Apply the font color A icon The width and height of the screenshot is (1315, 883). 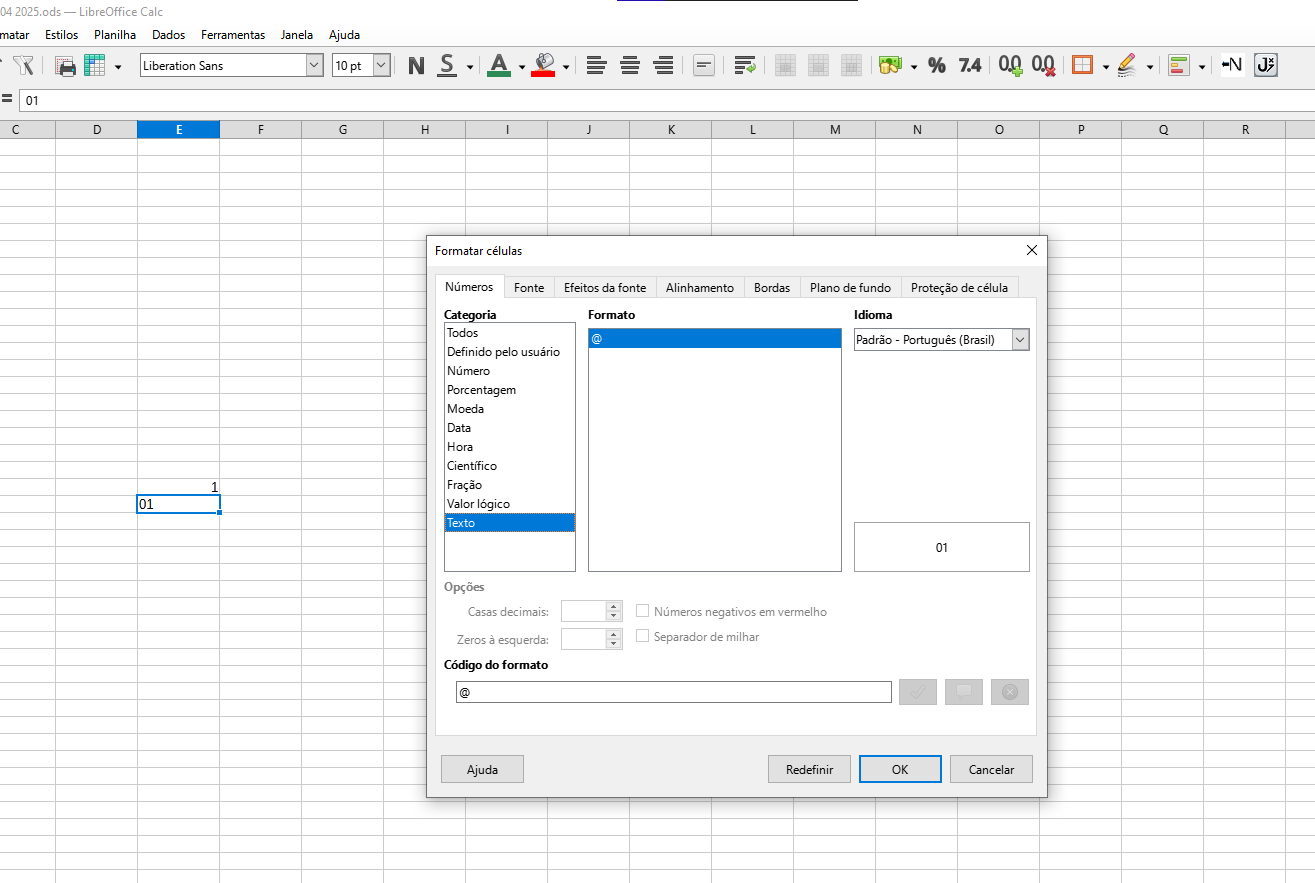(499, 66)
